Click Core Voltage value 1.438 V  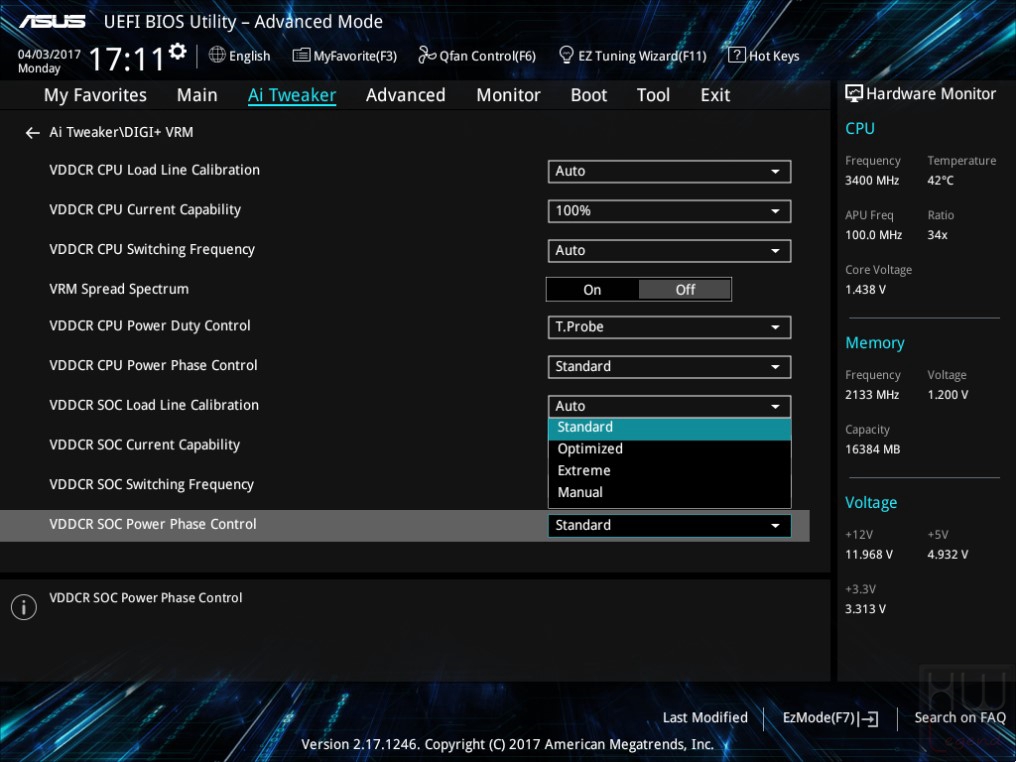(x=865, y=290)
